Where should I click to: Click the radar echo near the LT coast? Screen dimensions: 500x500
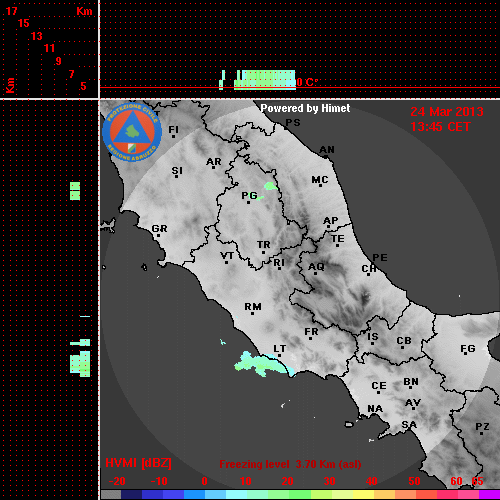tap(263, 364)
